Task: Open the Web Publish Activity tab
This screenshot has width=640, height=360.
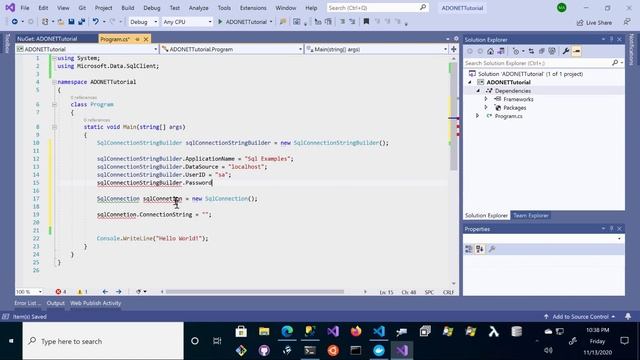Action: tap(96, 303)
